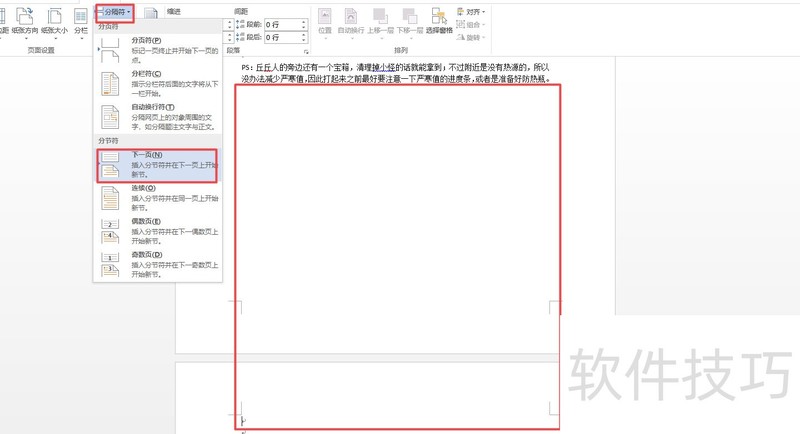Screen dimensions: 800x434
Task: Open 纸张大小 paper size menu
Action: click(x=54, y=22)
